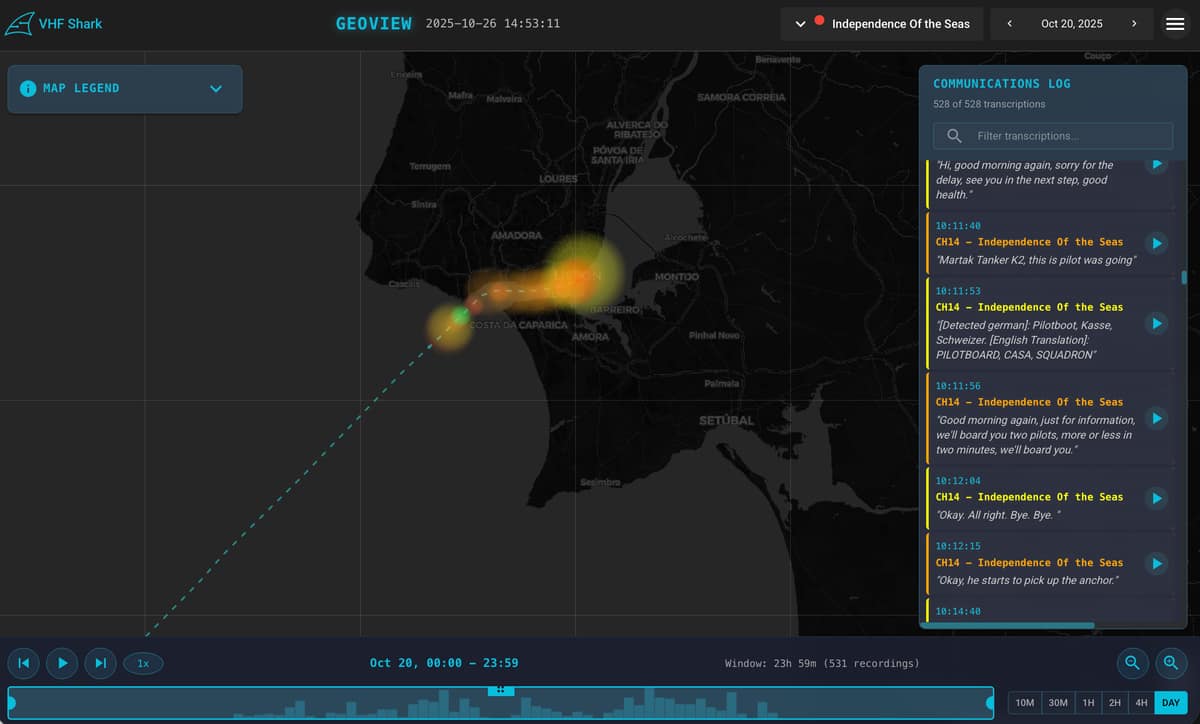The image size is (1200, 724).
Task: Skip to end of timeline
Action: [100, 662]
